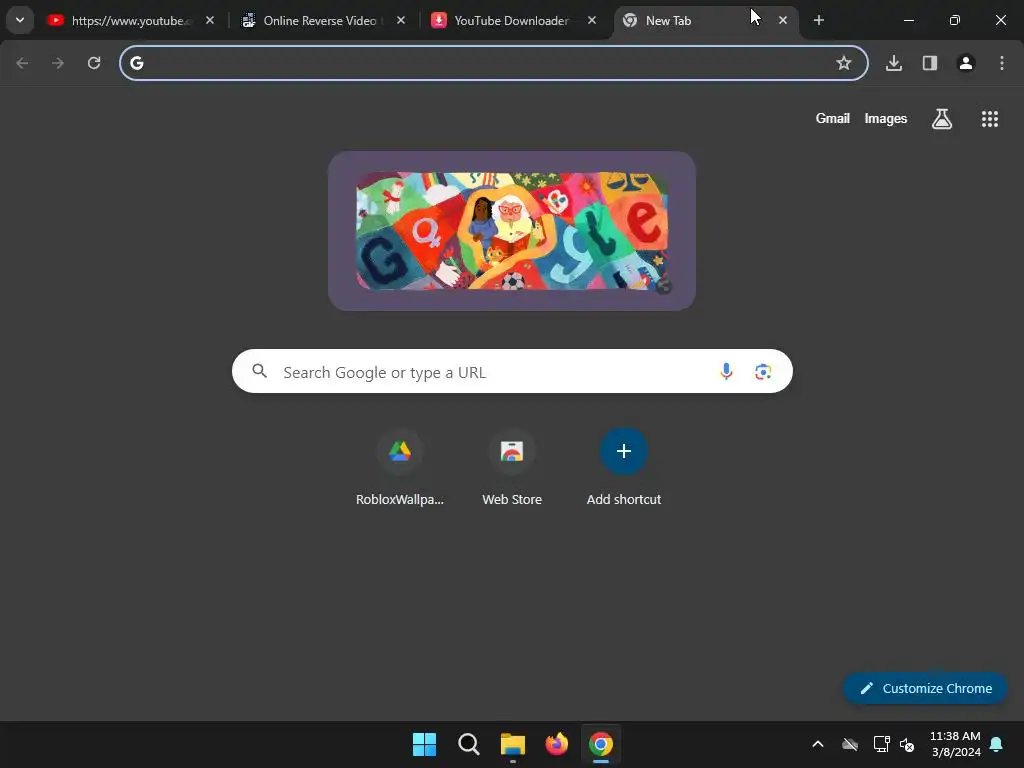Open Search Labs flask icon

942,119
